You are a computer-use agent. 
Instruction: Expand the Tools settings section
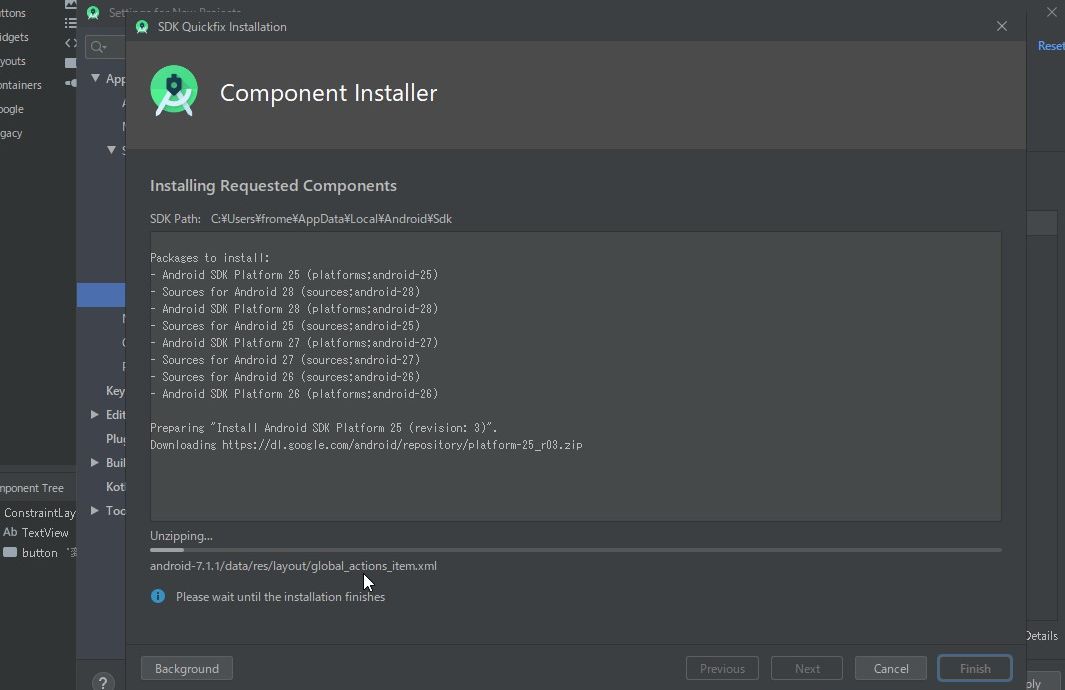click(93, 510)
